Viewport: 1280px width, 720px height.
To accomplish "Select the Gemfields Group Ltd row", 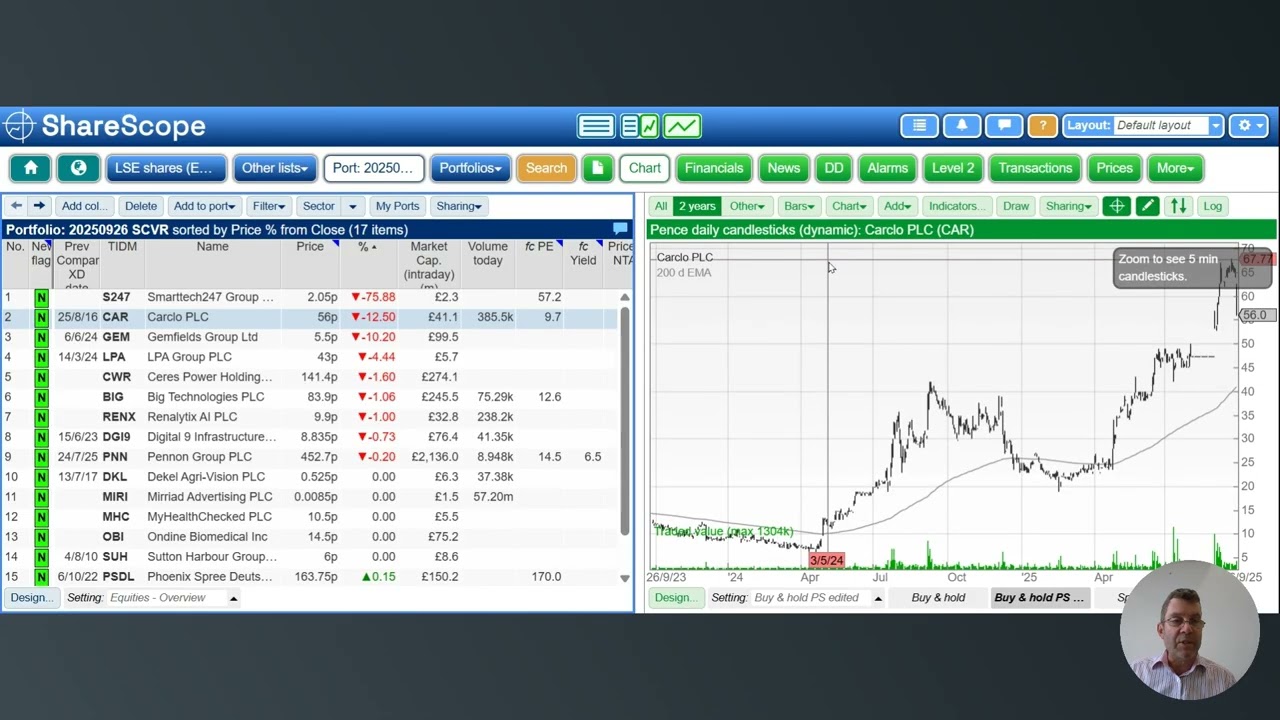I will click(x=318, y=337).
